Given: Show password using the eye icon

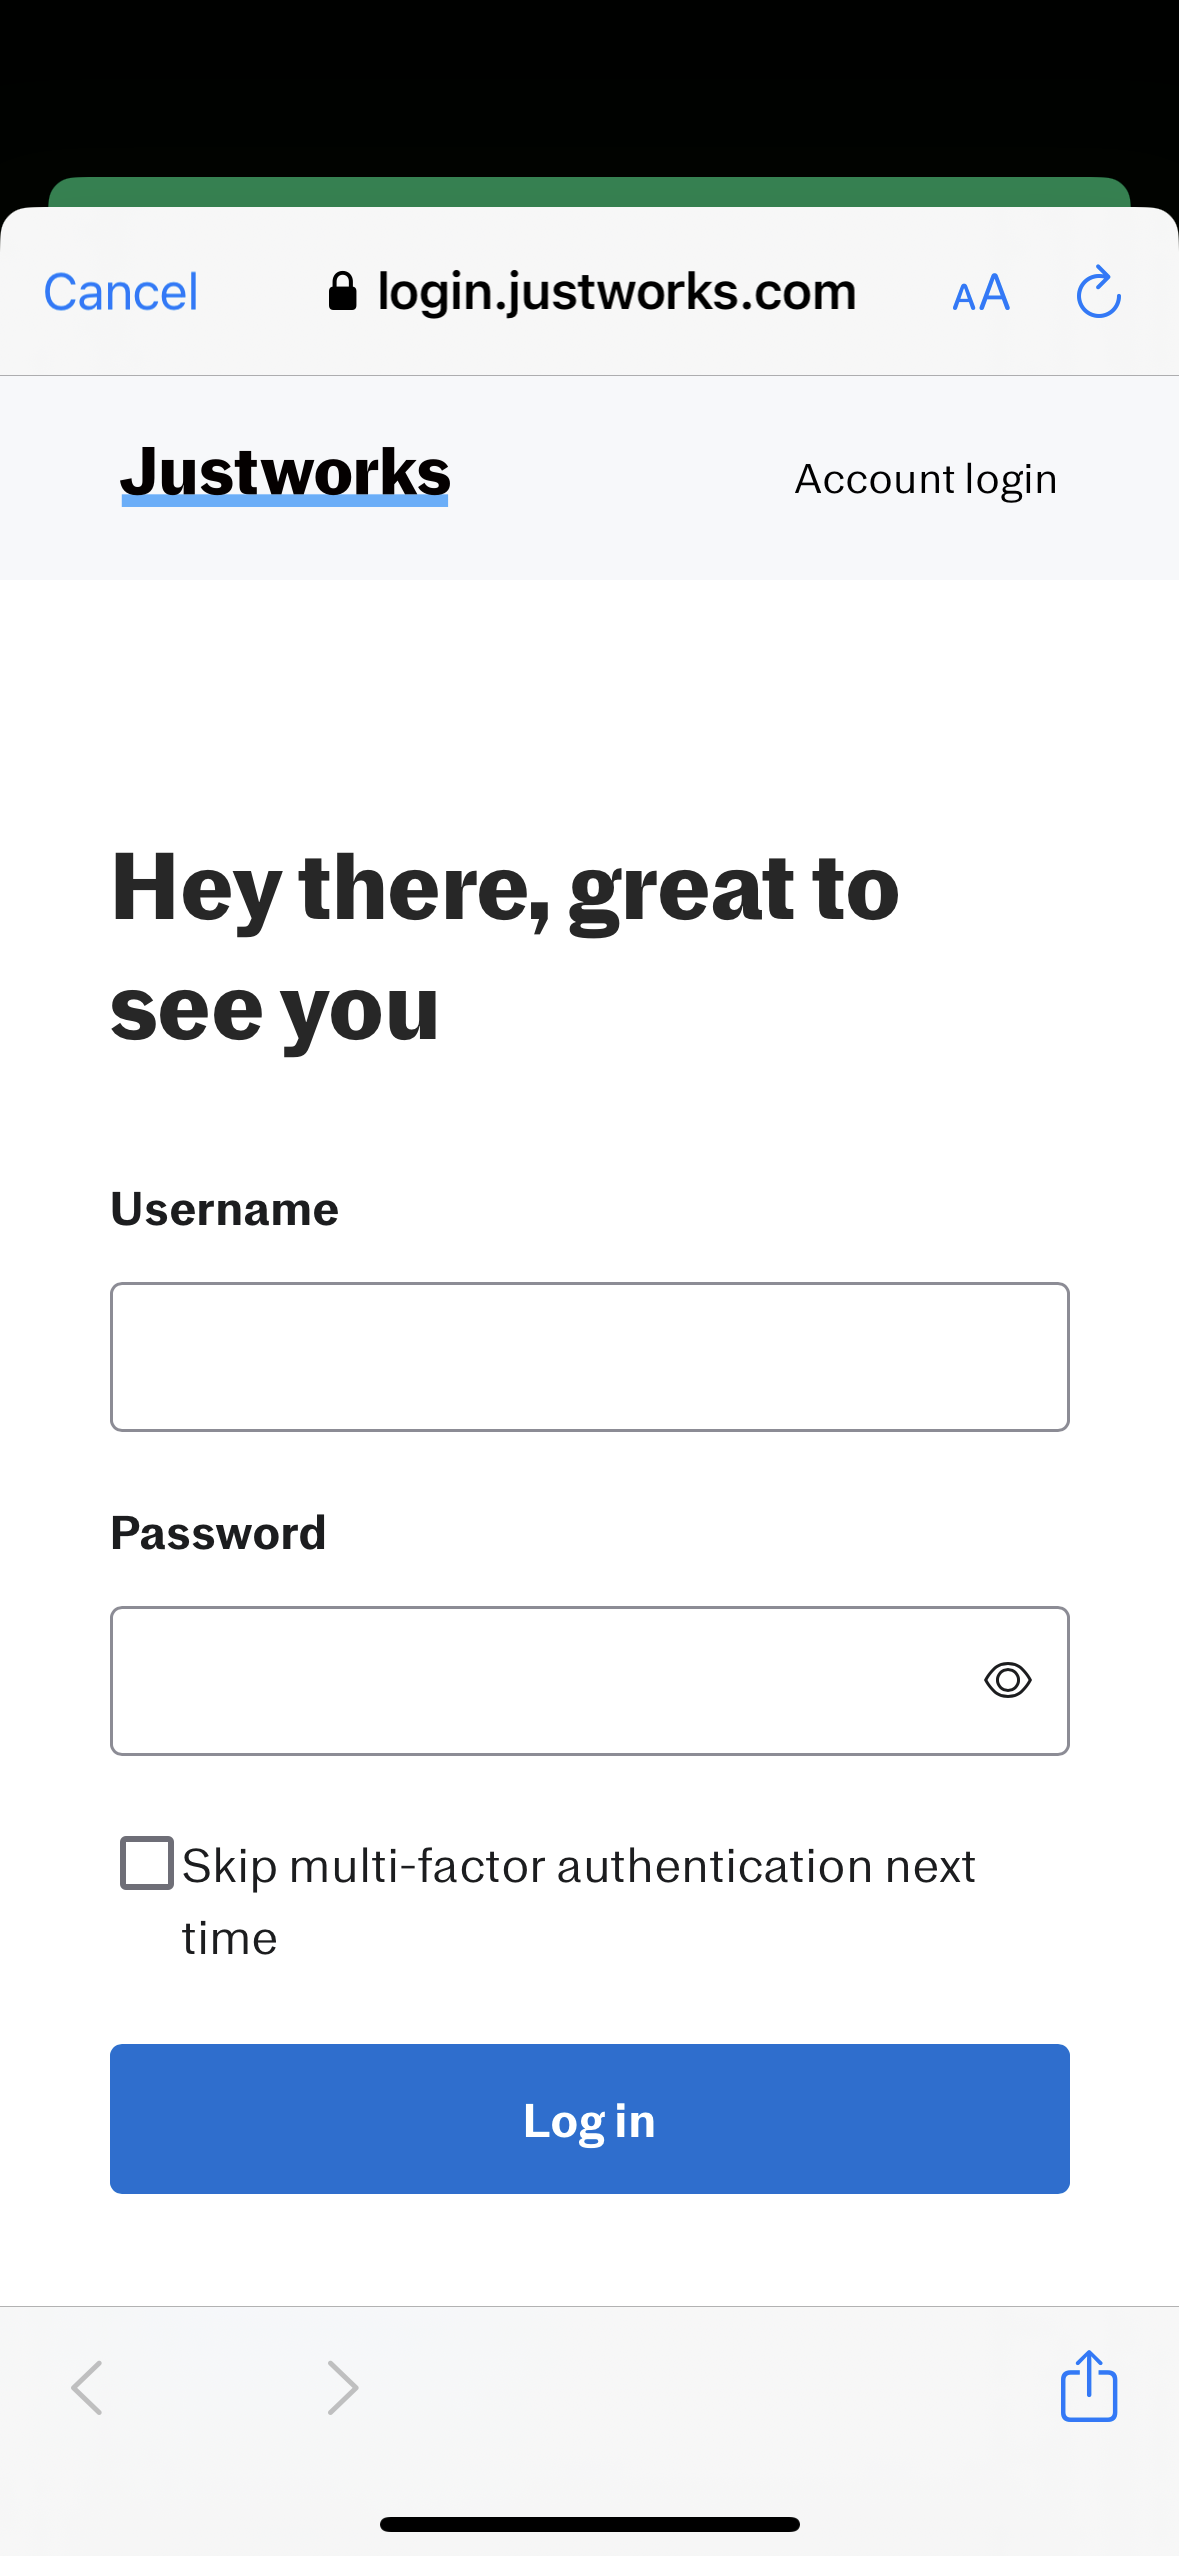Looking at the screenshot, I should pos(1007,1680).
